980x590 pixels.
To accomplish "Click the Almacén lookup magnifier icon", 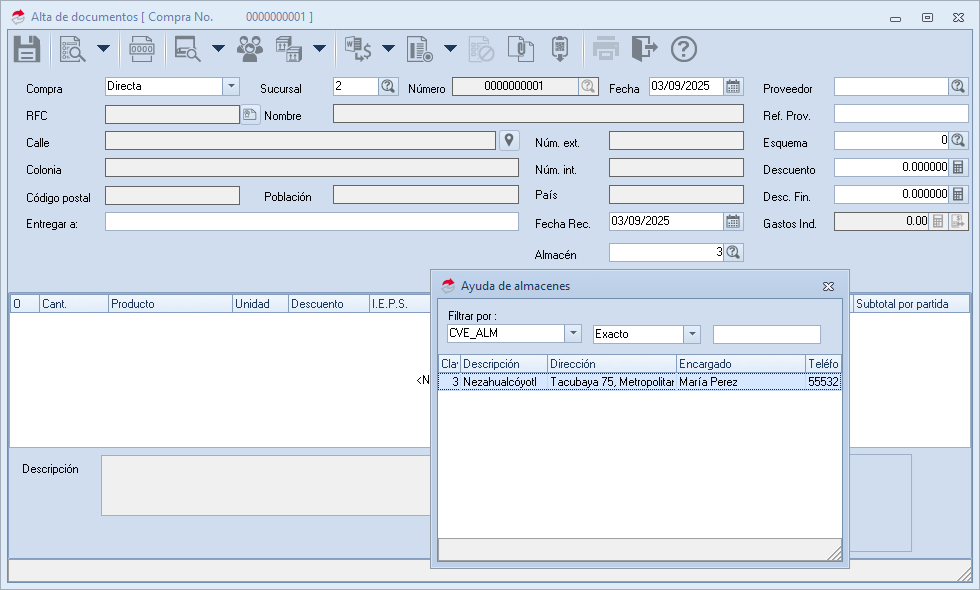I will [733, 253].
